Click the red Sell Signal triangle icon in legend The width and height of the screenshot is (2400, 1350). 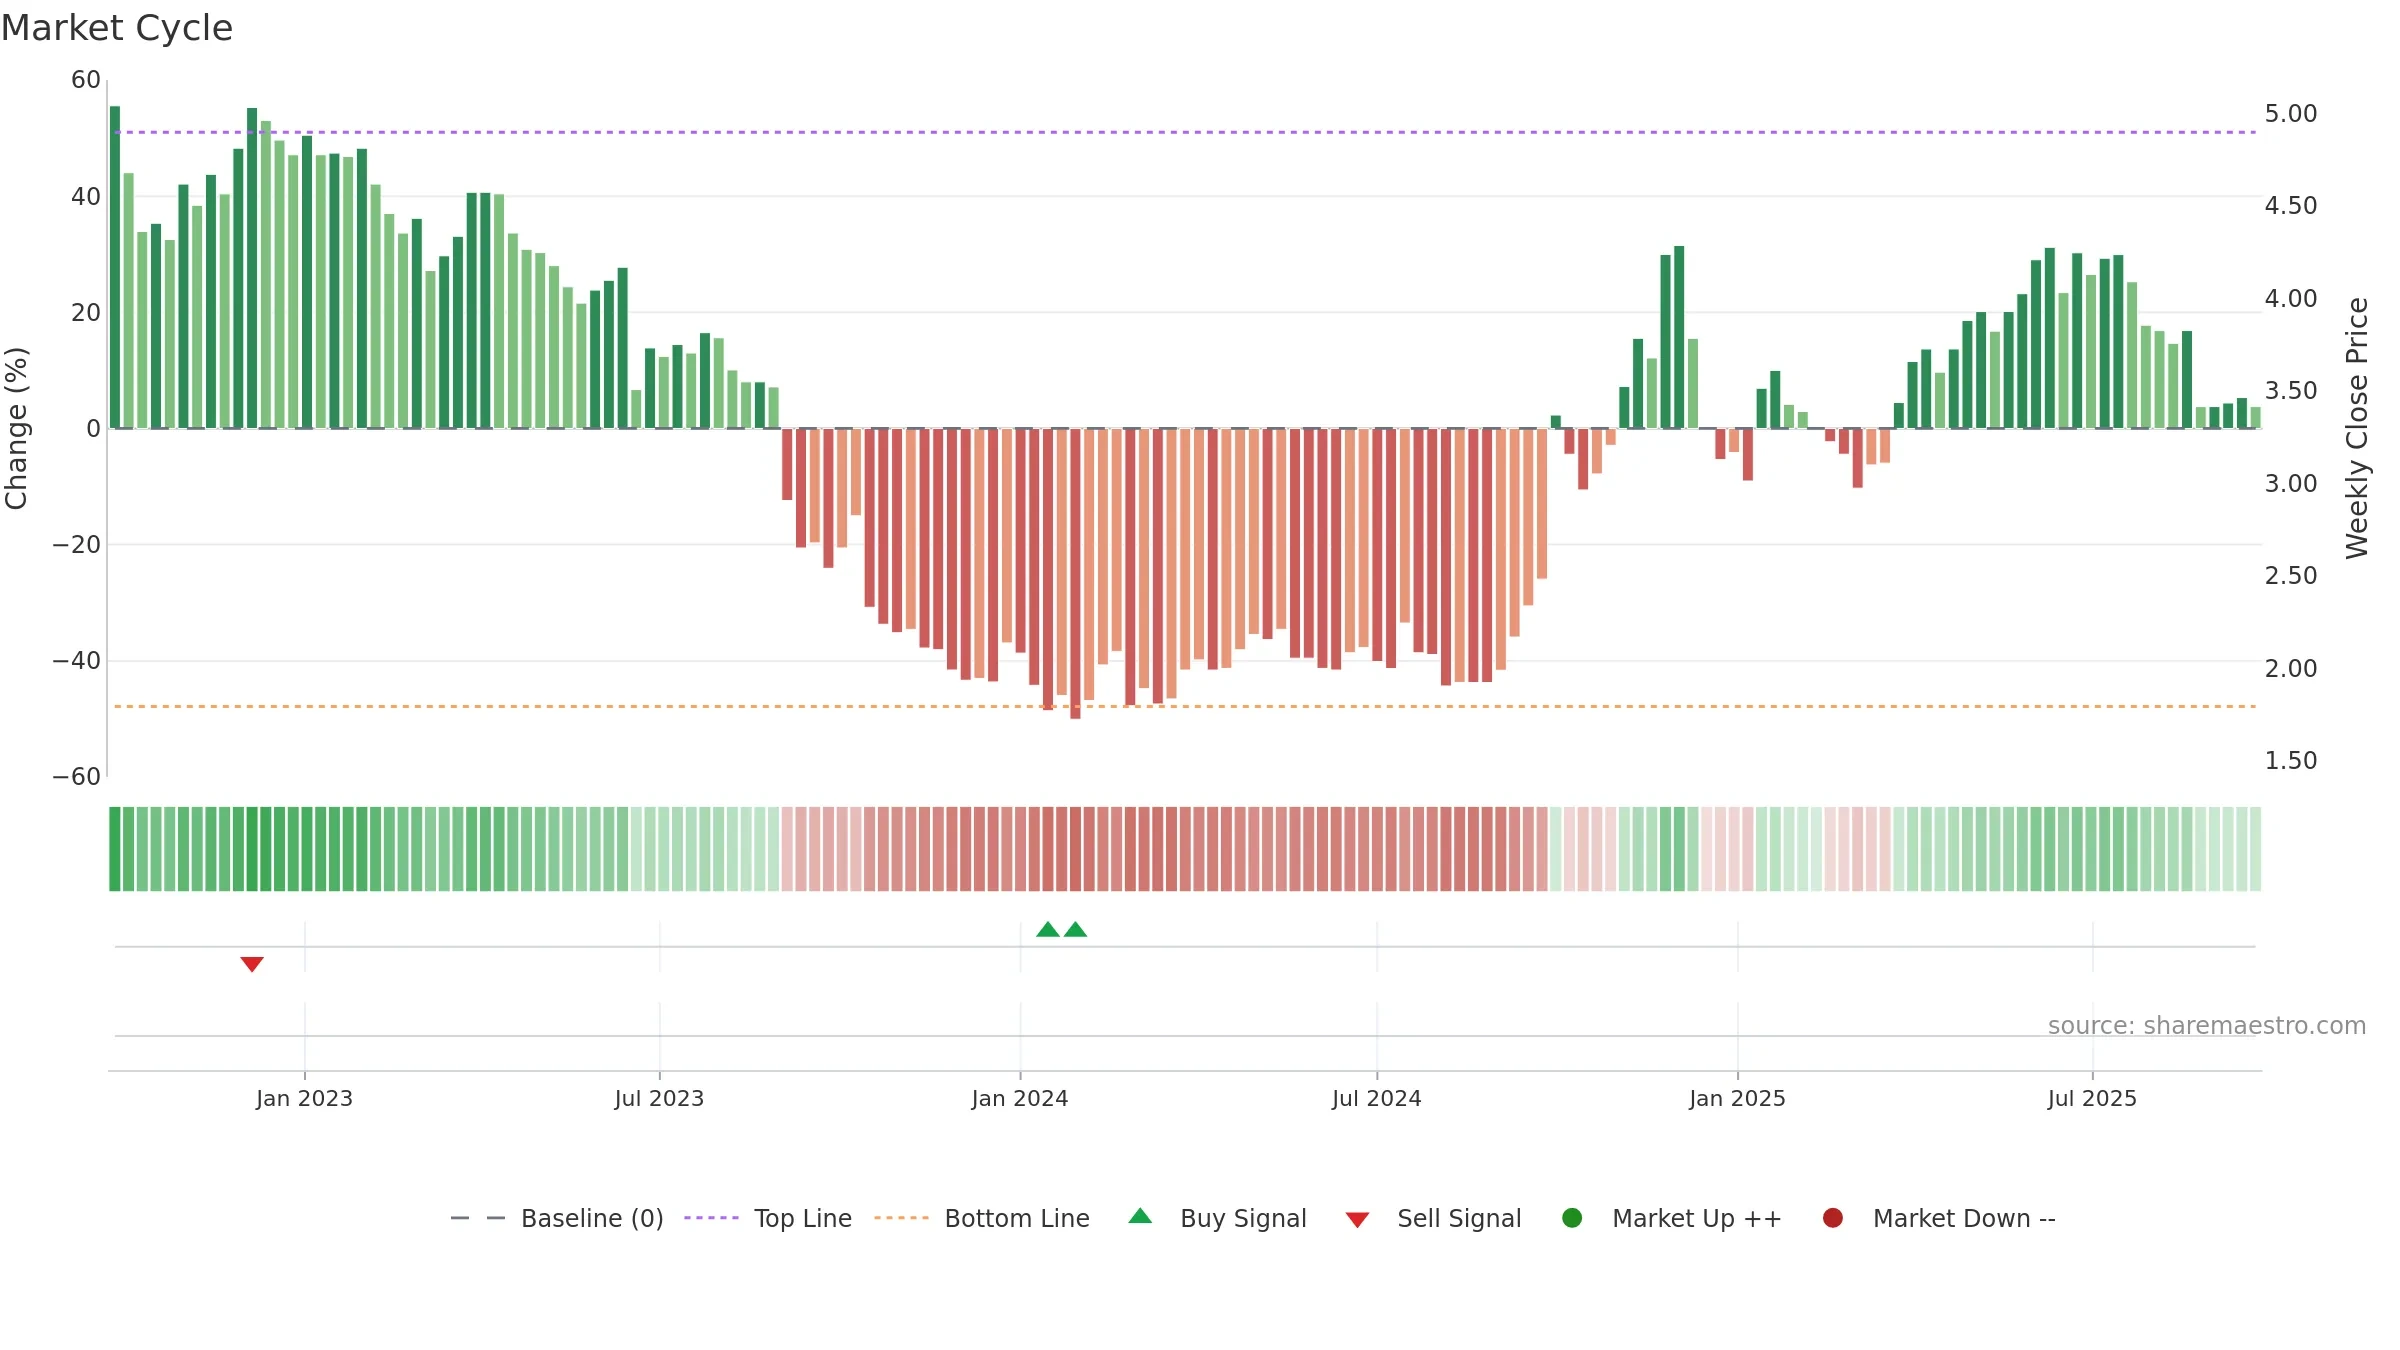pos(1357,1220)
